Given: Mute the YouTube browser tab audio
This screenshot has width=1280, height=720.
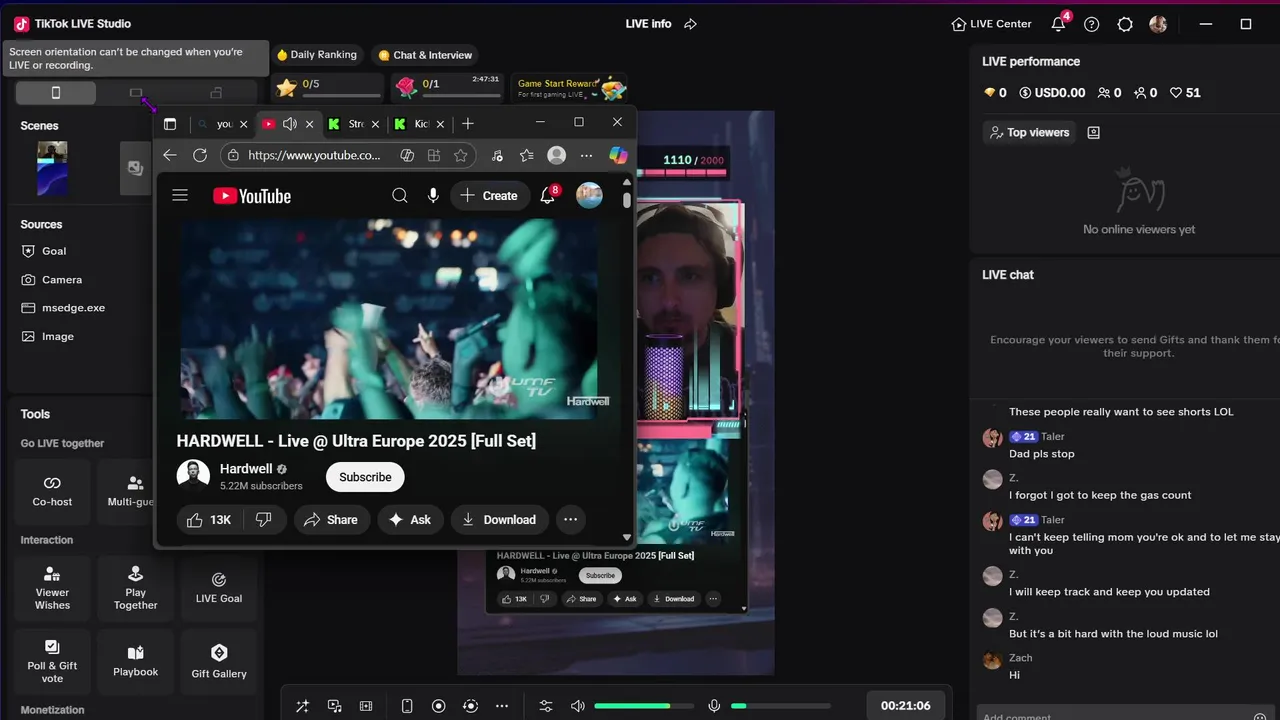Looking at the screenshot, I should click(289, 124).
